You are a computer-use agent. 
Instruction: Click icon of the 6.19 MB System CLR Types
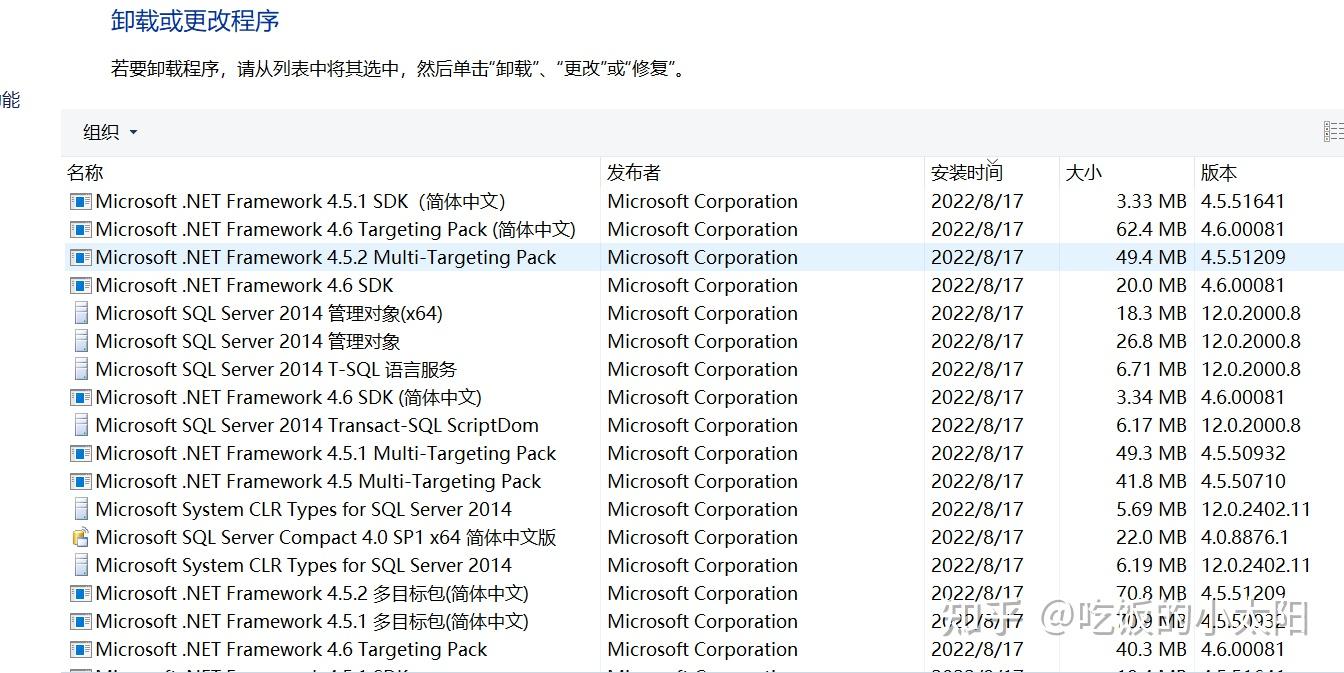[x=80, y=565]
